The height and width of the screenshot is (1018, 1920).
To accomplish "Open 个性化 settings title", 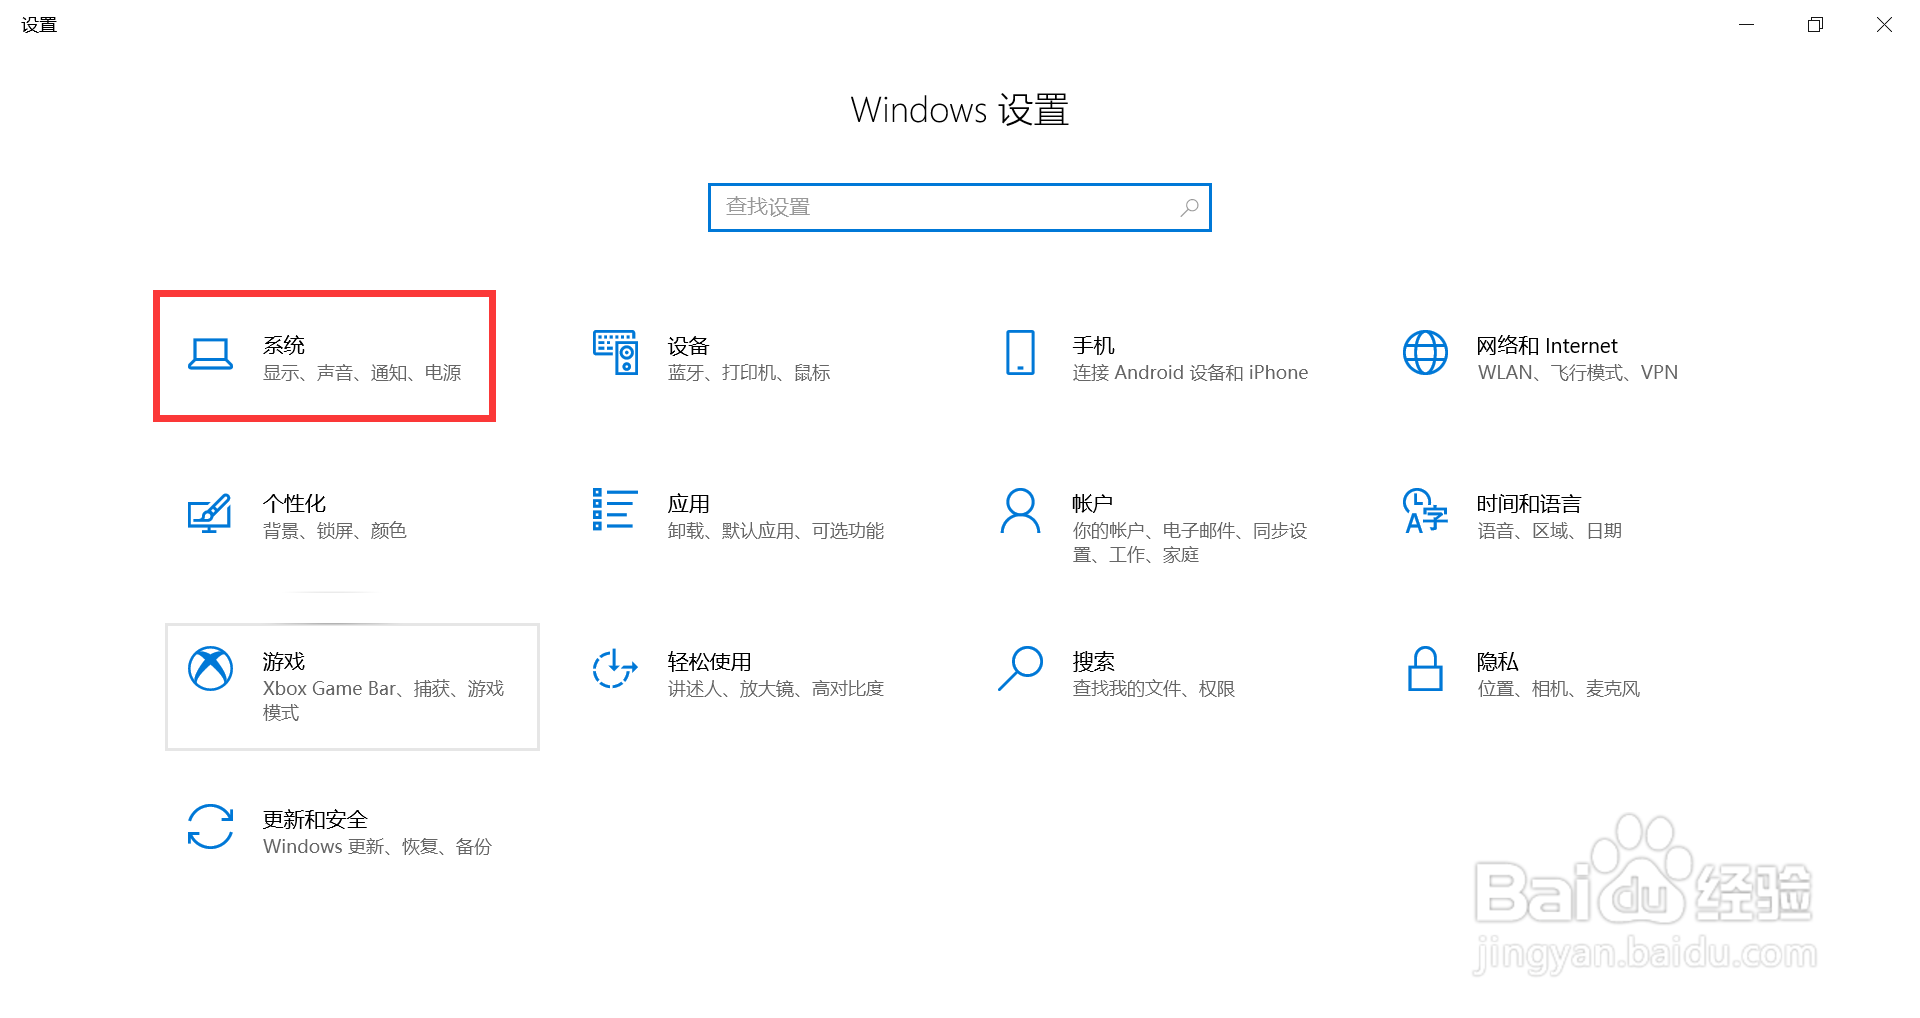I will click(294, 503).
